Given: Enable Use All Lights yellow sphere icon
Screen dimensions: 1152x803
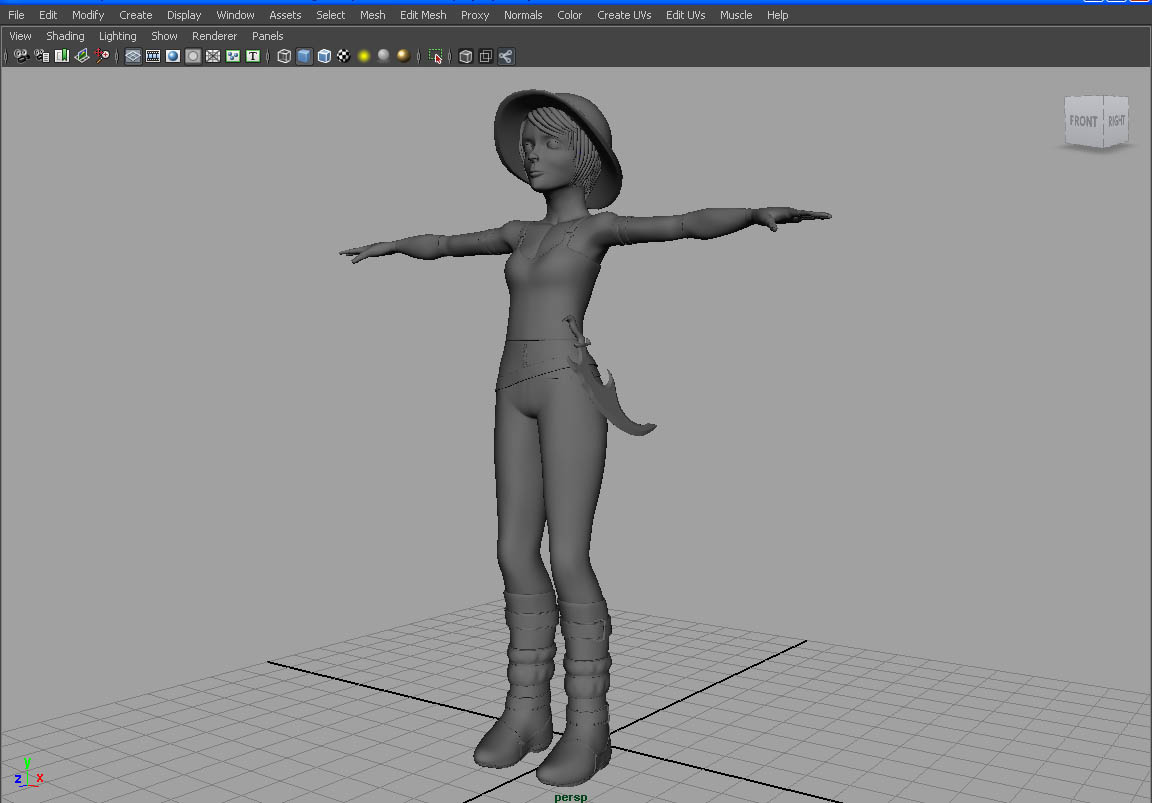Looking at the screenshot, I should click(x=364, y=57).
